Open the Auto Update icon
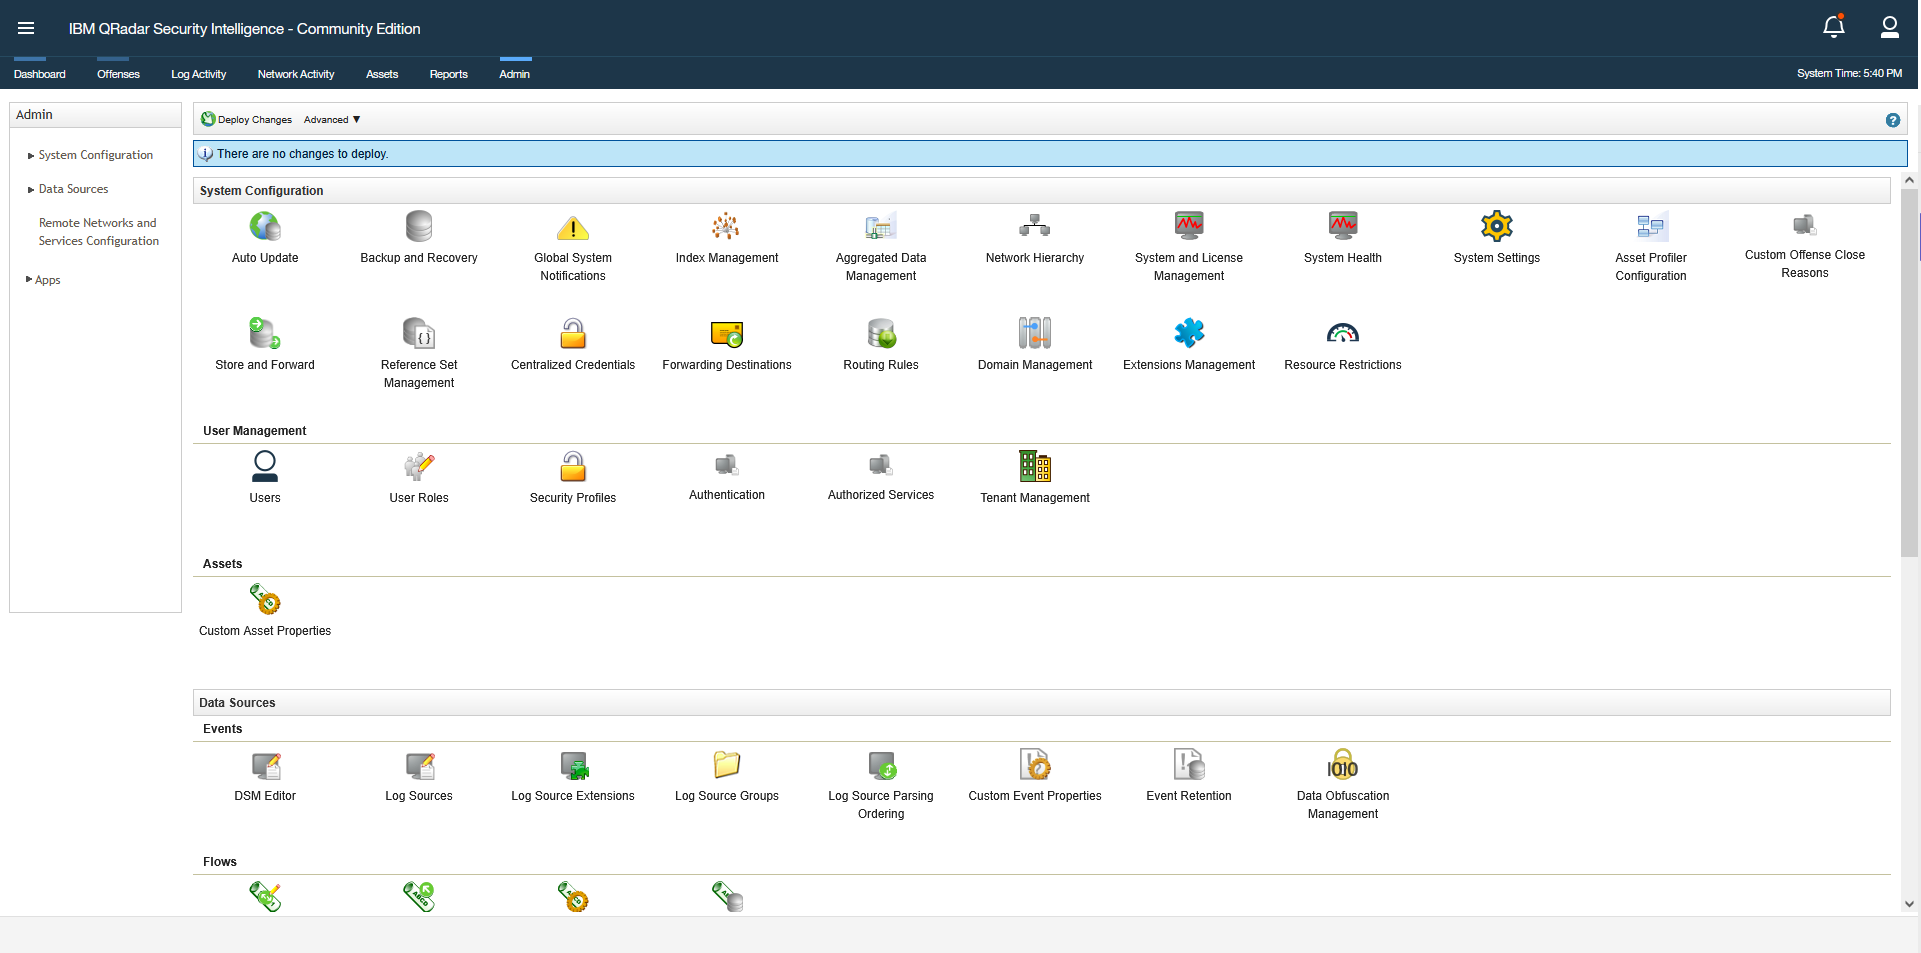This screenshot has height=953, width=1921. [265, 227]
